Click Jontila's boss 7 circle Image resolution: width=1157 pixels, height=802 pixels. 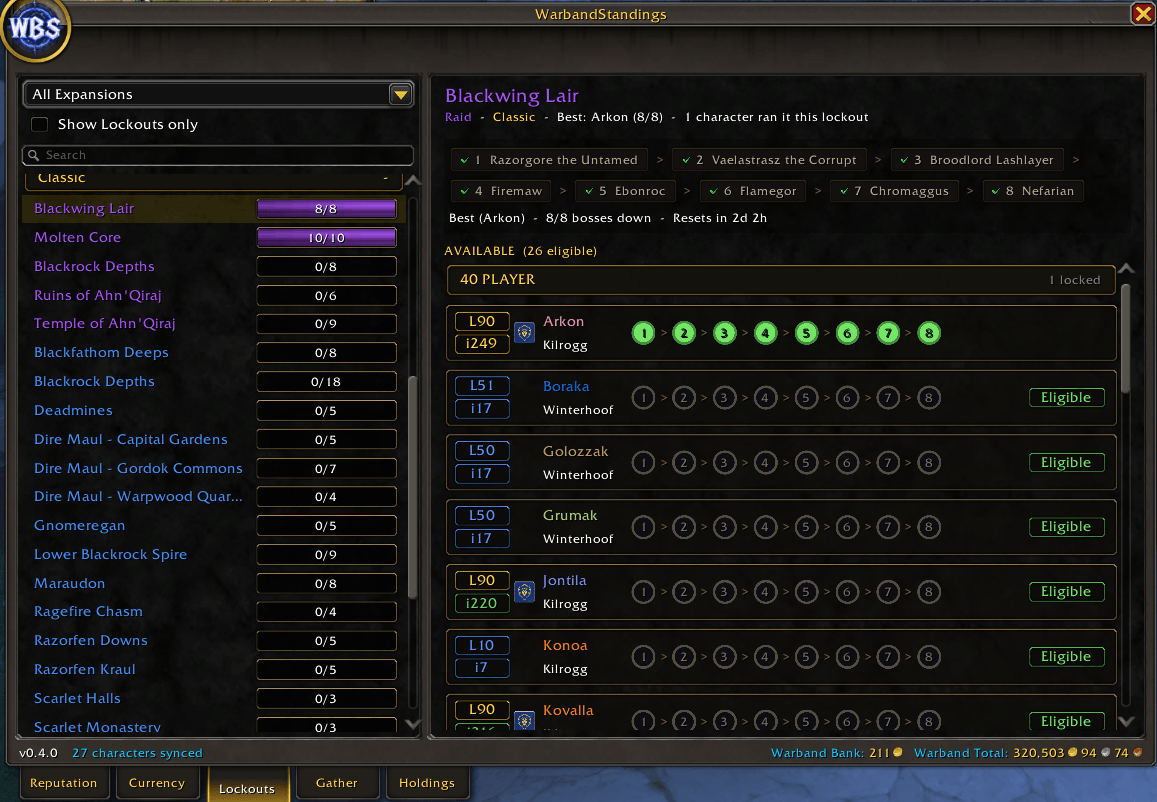tap(888, 592)
